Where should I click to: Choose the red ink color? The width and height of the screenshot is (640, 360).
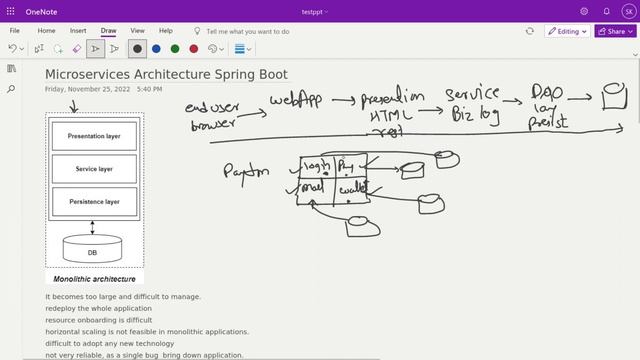click(194, 49)
